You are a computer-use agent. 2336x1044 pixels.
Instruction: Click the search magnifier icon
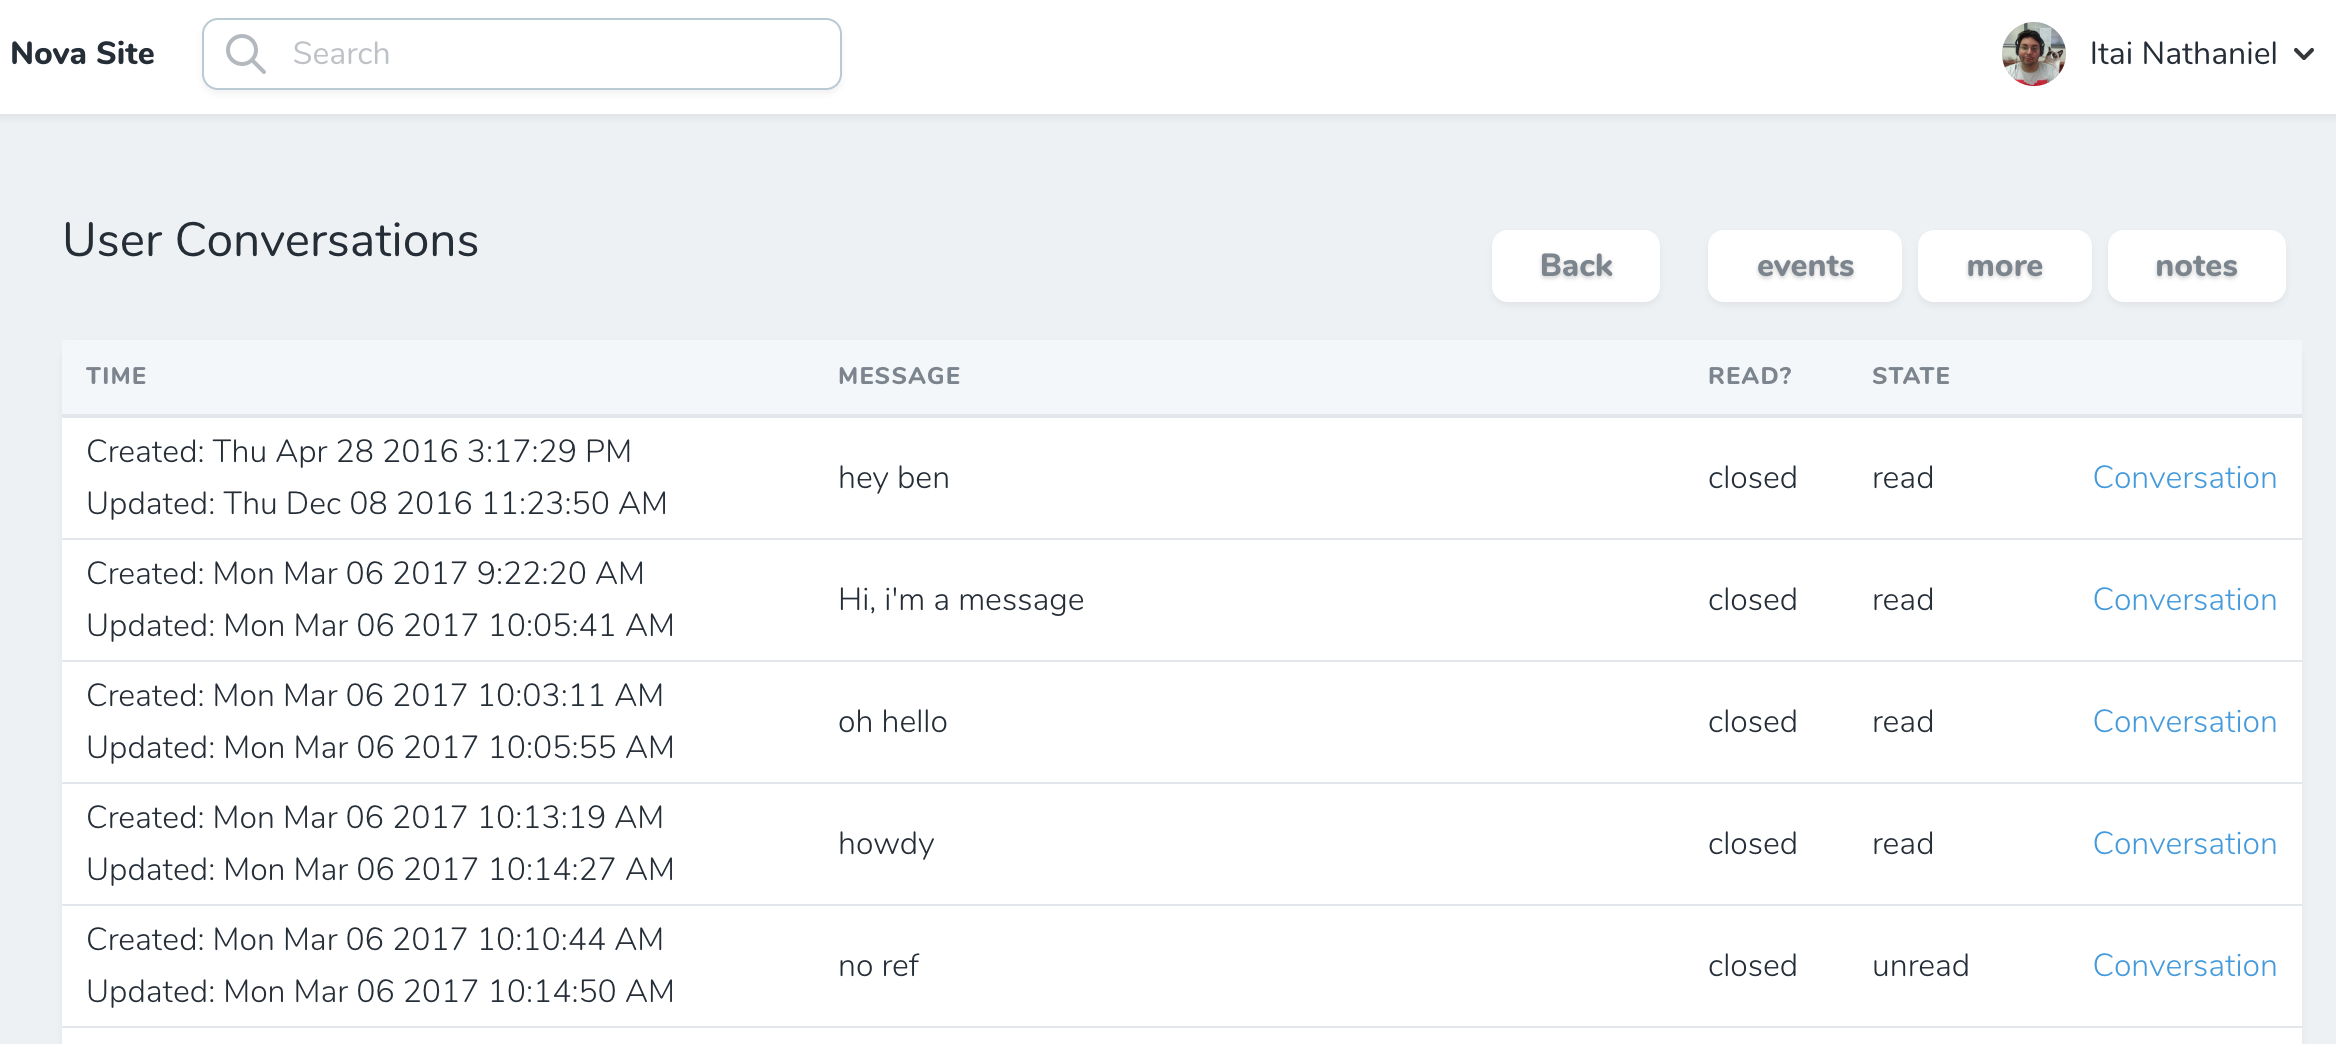pyautogui.click(x=245, y=54)
